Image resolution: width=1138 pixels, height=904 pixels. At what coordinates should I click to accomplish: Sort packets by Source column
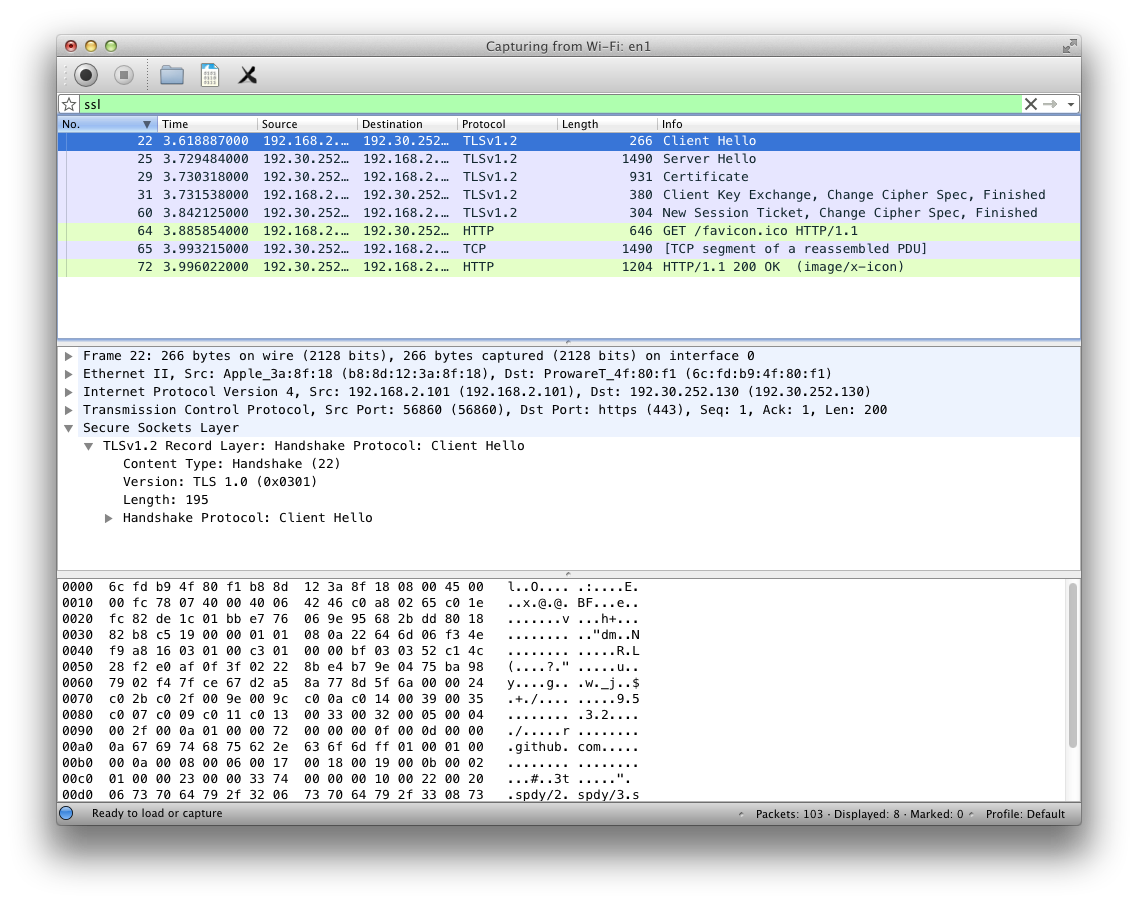307,124
